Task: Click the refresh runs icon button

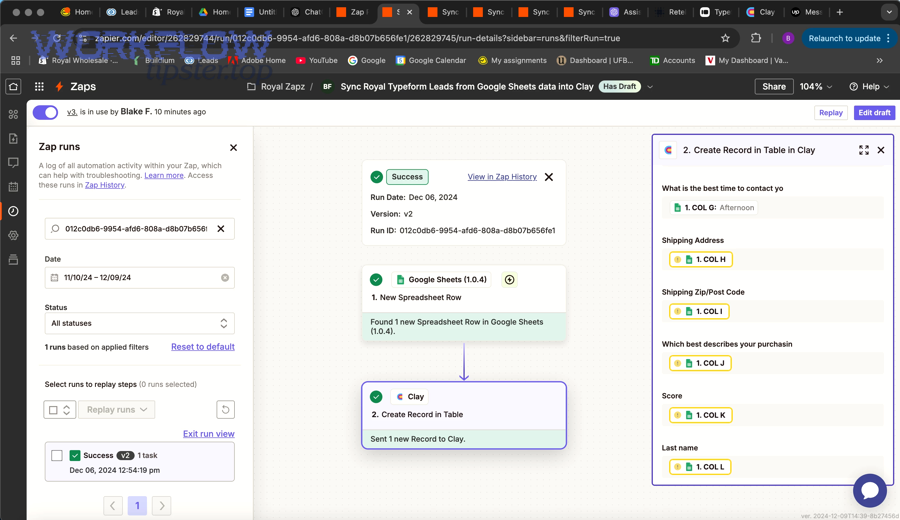Action: 225,410
